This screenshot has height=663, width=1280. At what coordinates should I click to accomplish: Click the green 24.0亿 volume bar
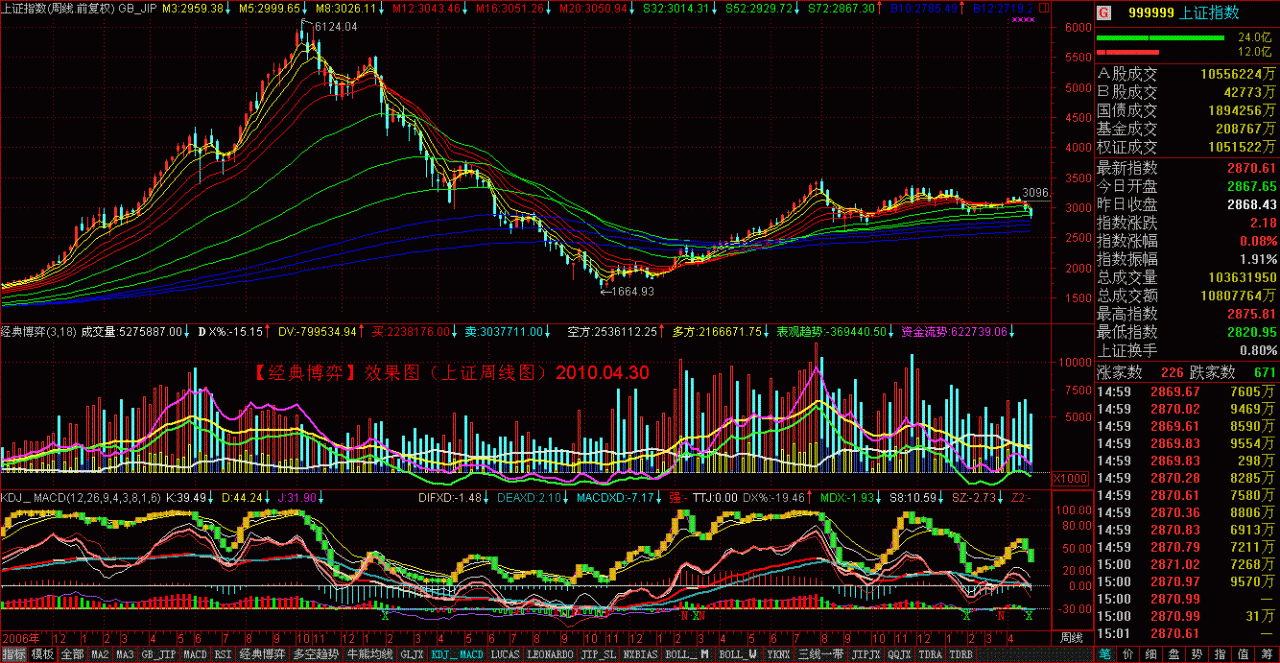coord(1160,38)
